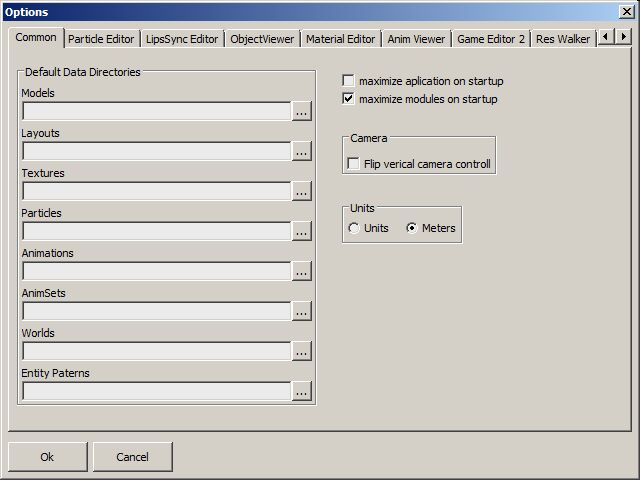
Task: Browse for the Worlds directory
Action: (302, 351)
